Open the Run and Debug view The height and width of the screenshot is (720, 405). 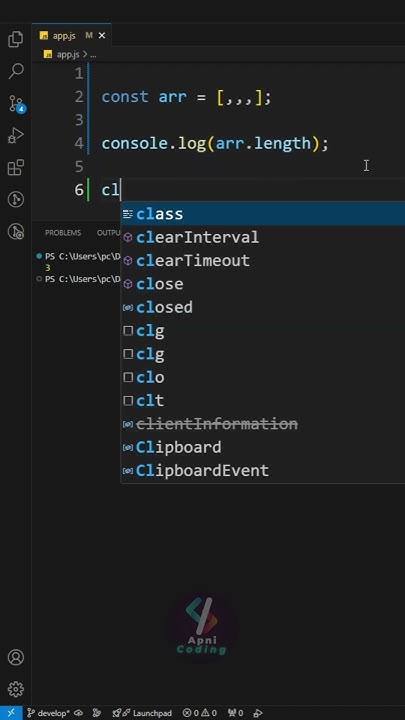tap(16, 136)
